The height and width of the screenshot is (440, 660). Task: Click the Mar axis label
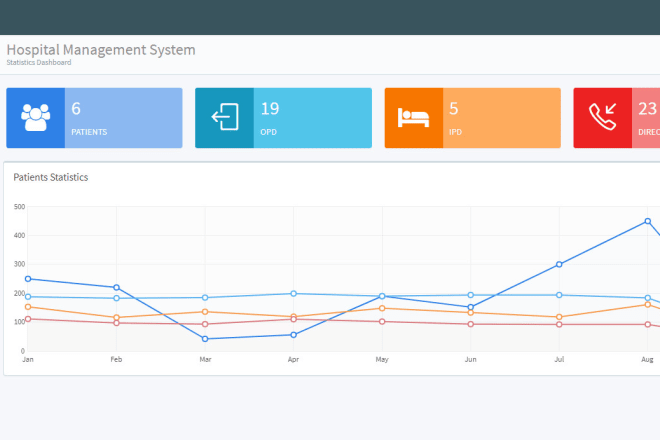[x=205, y=359]
